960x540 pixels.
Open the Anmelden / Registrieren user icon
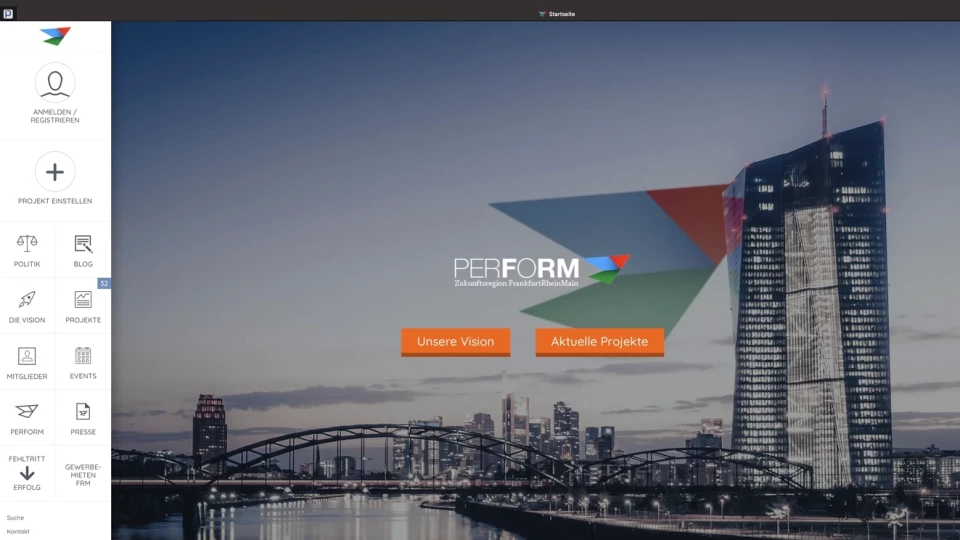55,83
